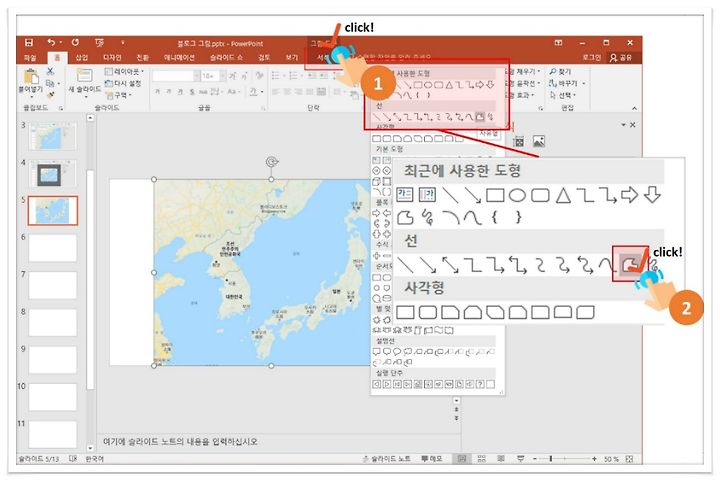
Task: Open the format pane options dropdown arrow
Action: tap(623, 125)
